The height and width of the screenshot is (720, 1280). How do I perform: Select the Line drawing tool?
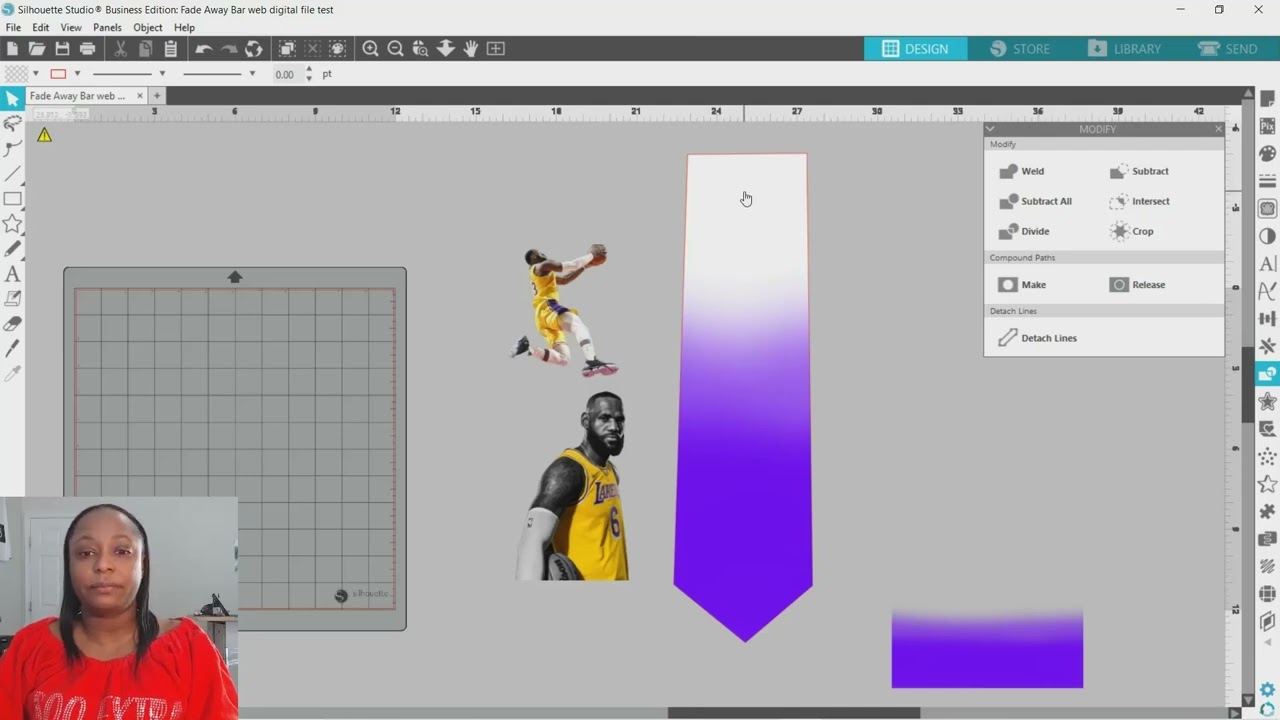coord(12,173)
